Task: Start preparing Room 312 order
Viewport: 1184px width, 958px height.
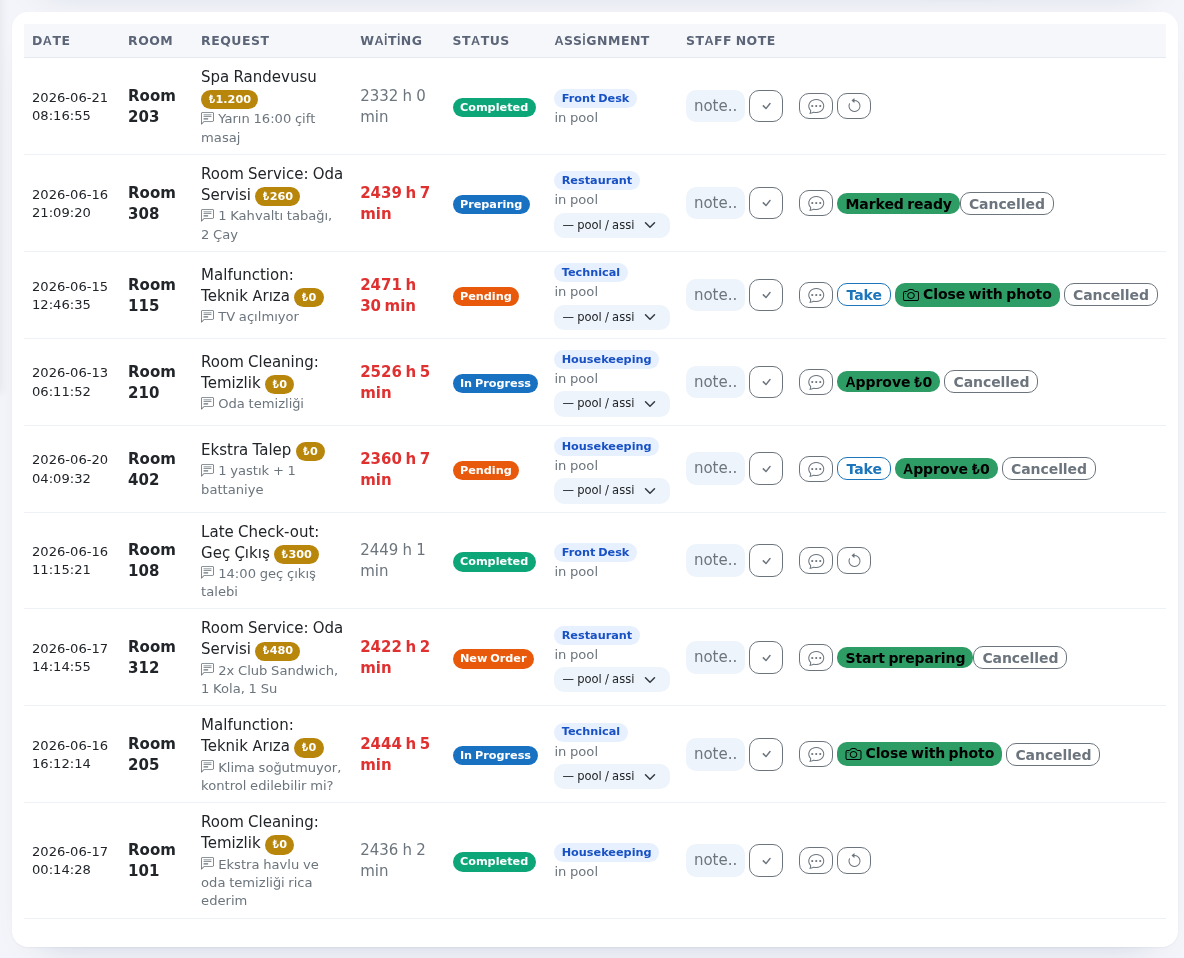Action: click(905, 658)
